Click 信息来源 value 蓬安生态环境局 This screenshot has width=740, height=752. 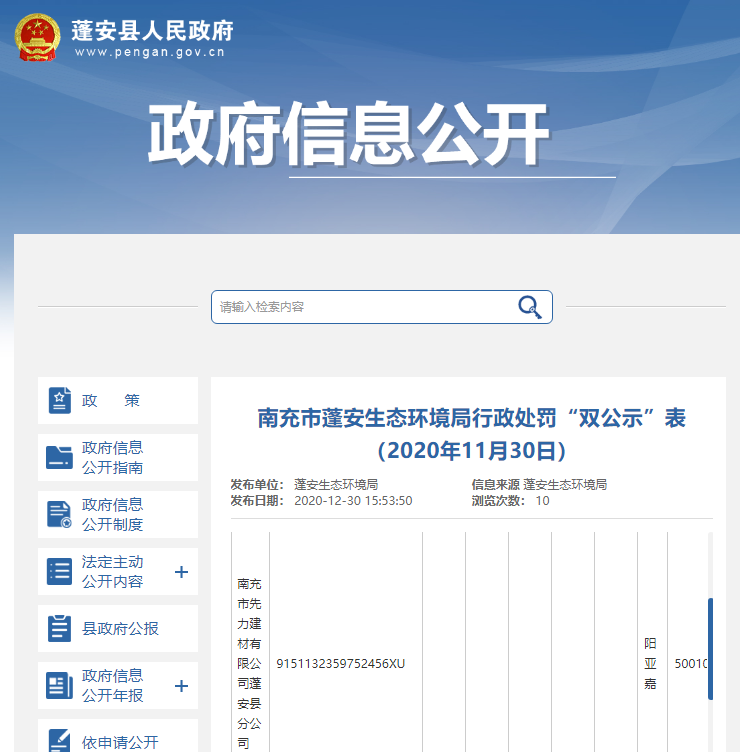(x=565, y=484)
